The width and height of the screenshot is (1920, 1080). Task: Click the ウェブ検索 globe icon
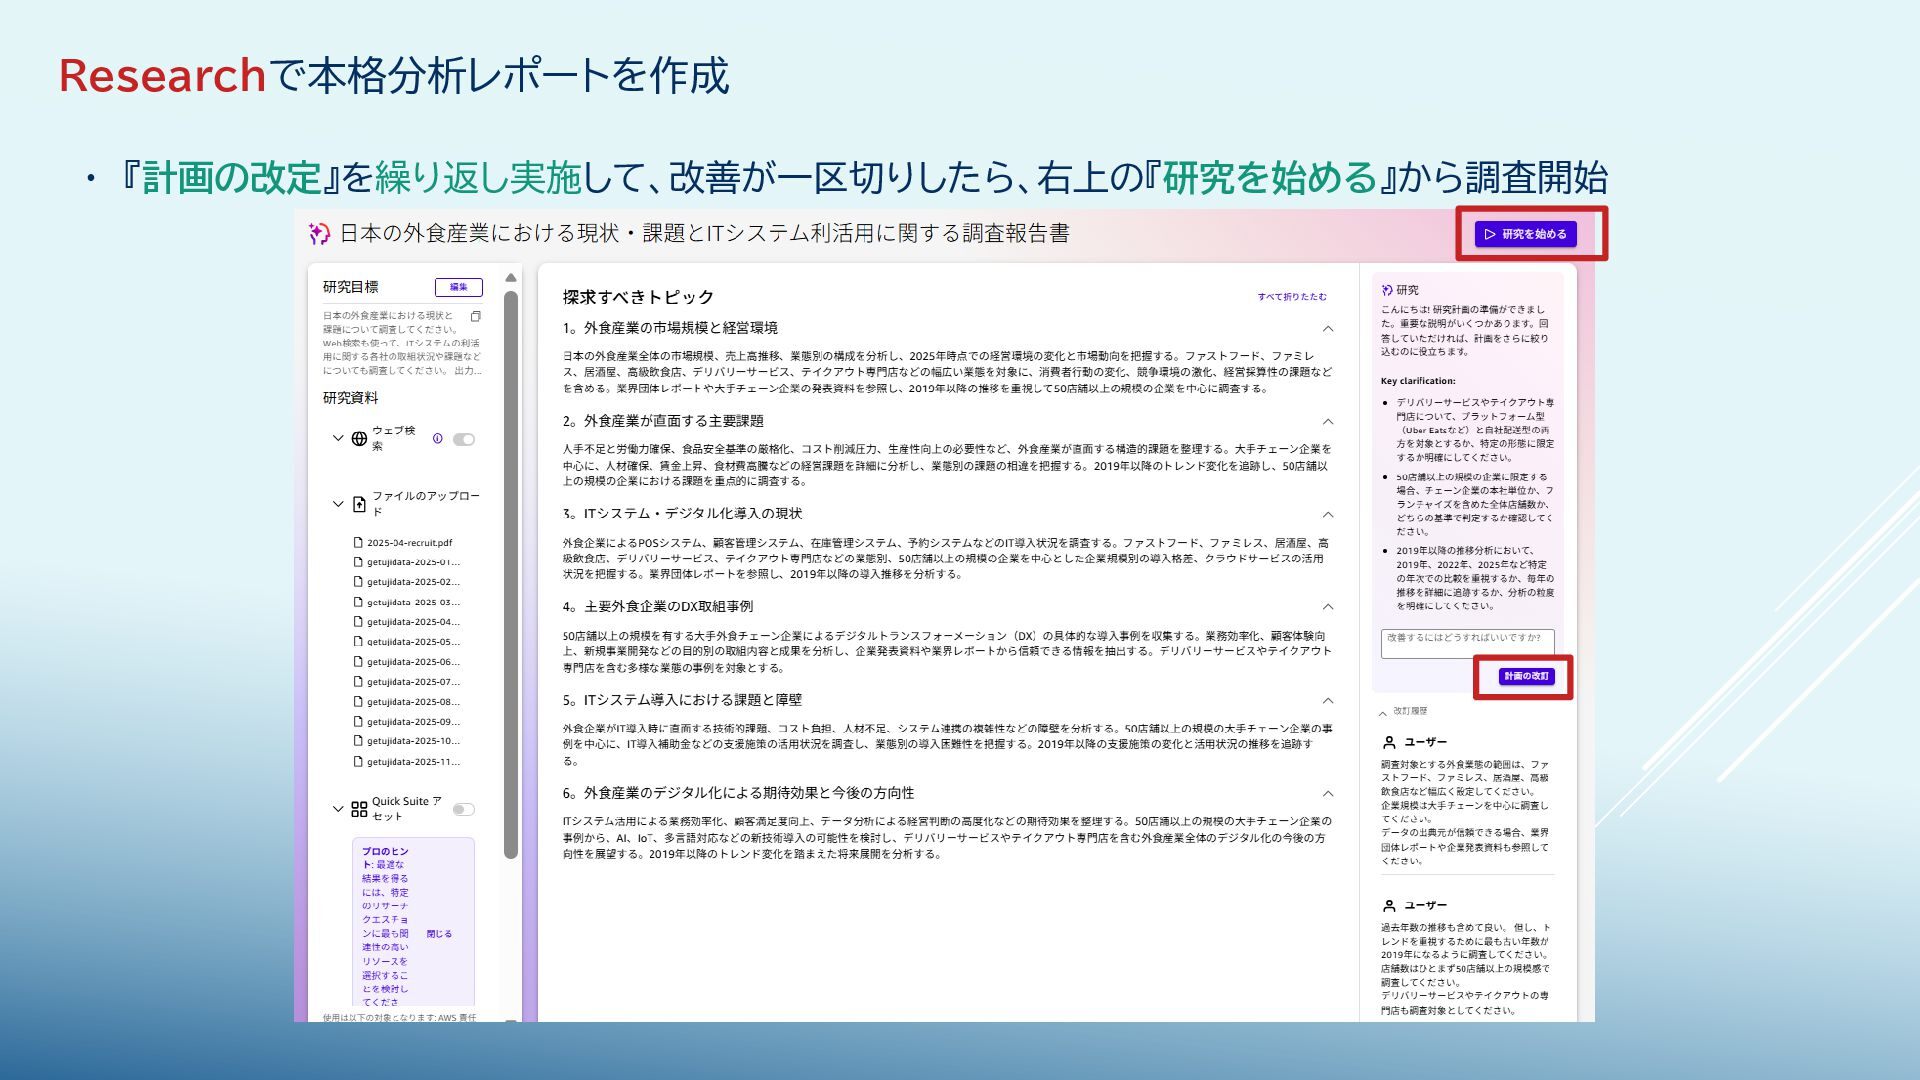point(360,439)
